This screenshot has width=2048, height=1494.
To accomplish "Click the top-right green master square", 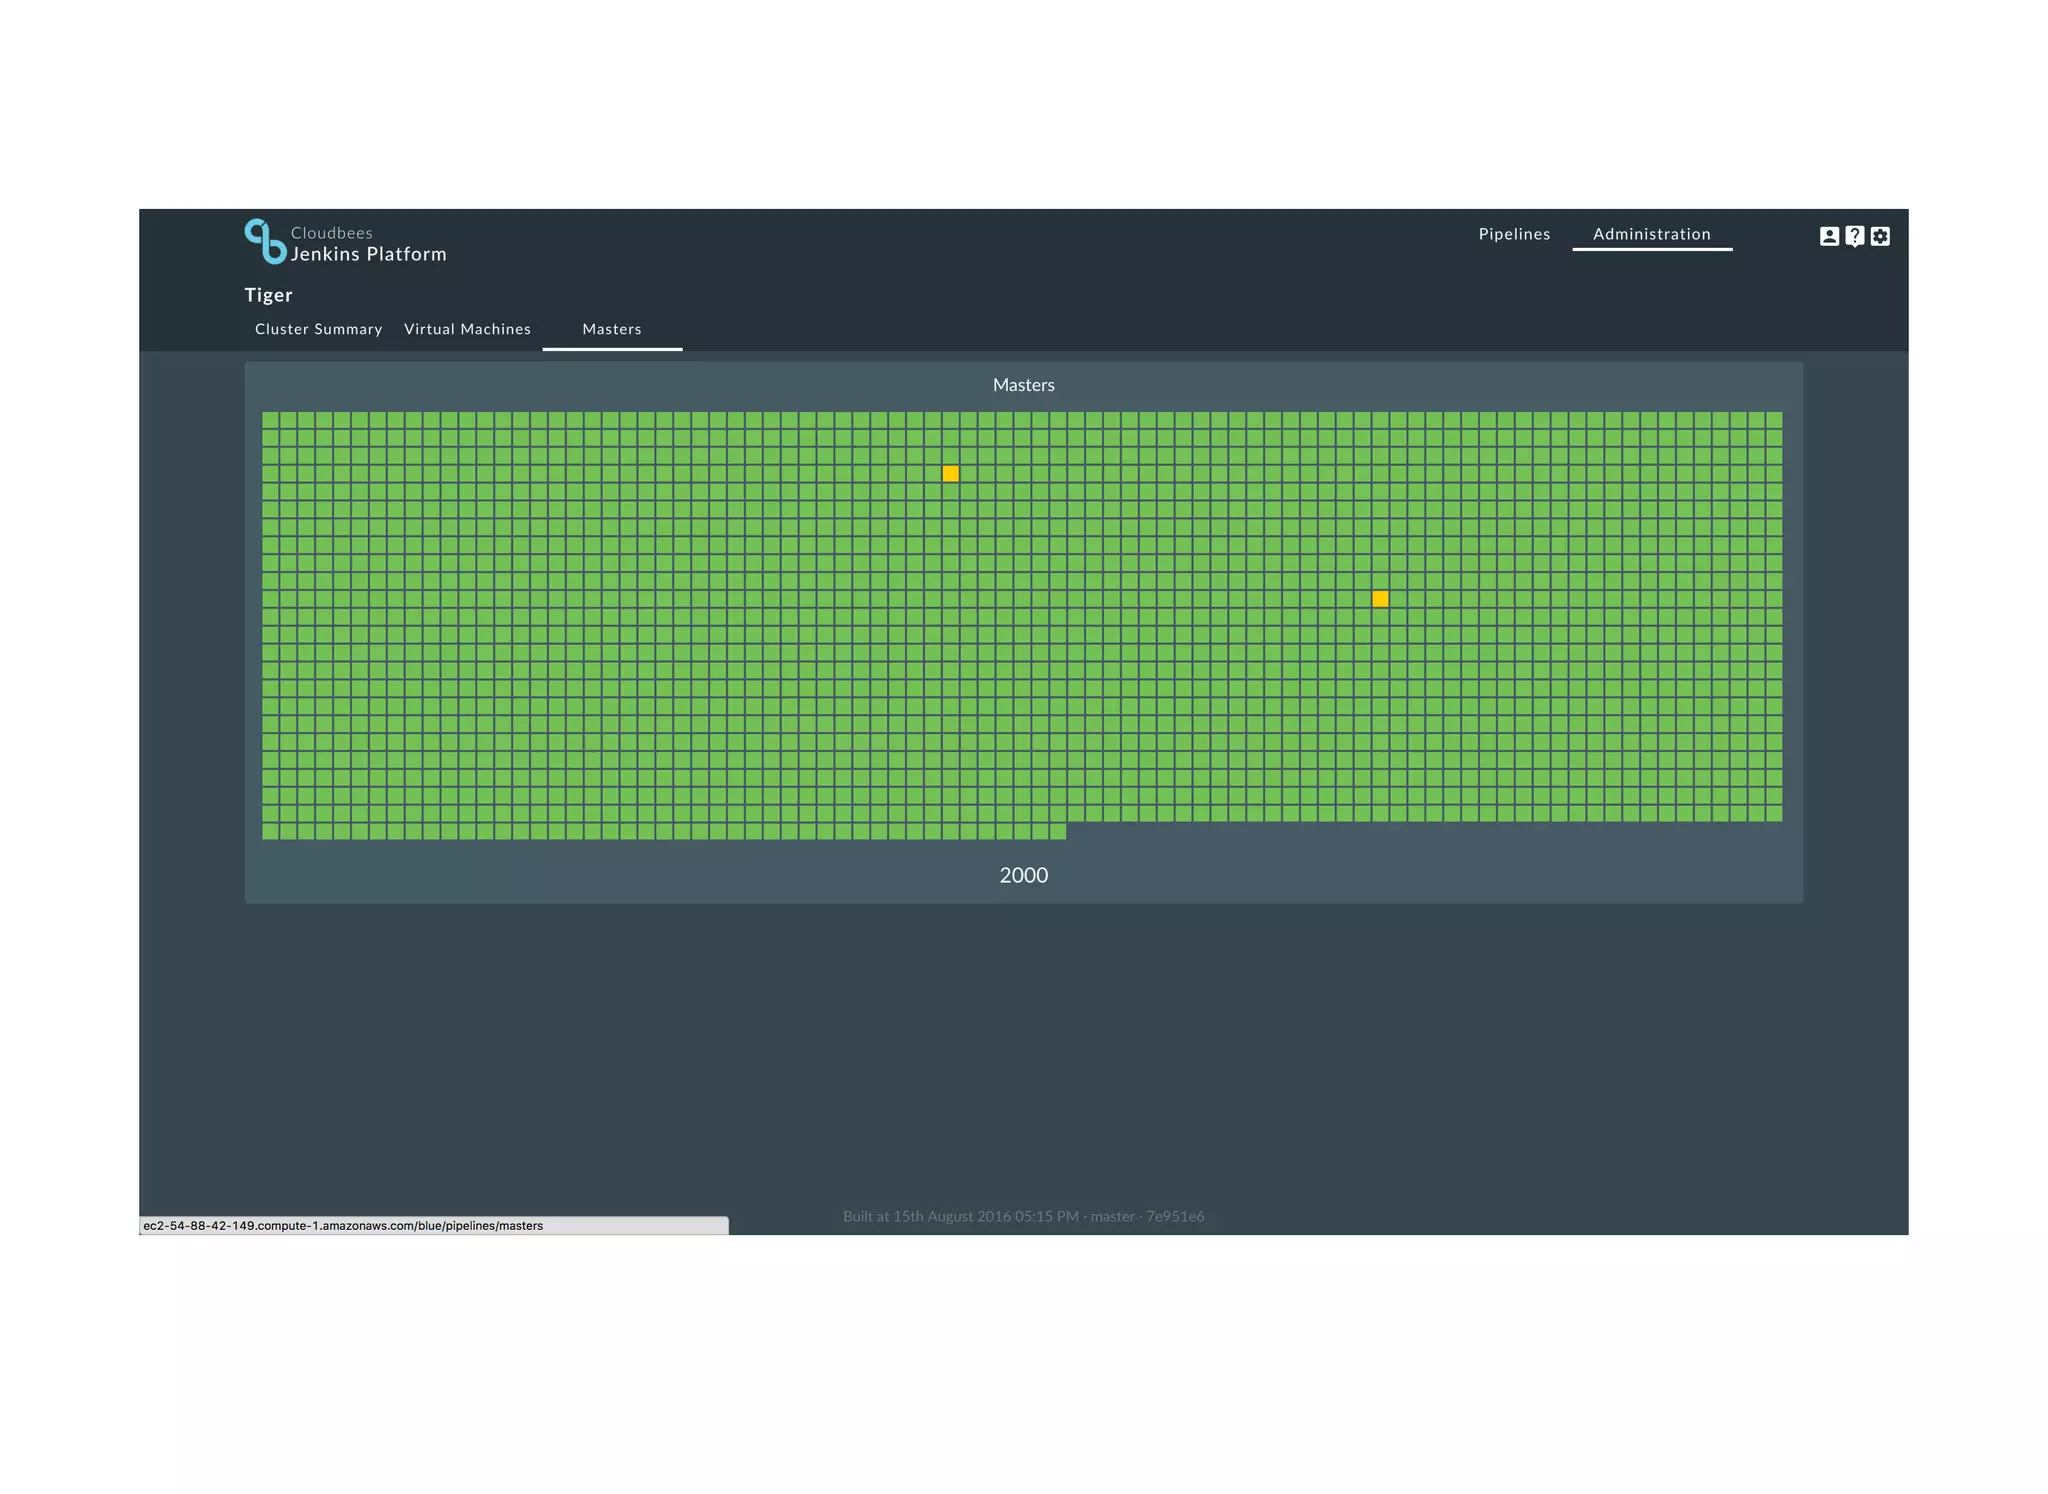I will point(1774,420).
